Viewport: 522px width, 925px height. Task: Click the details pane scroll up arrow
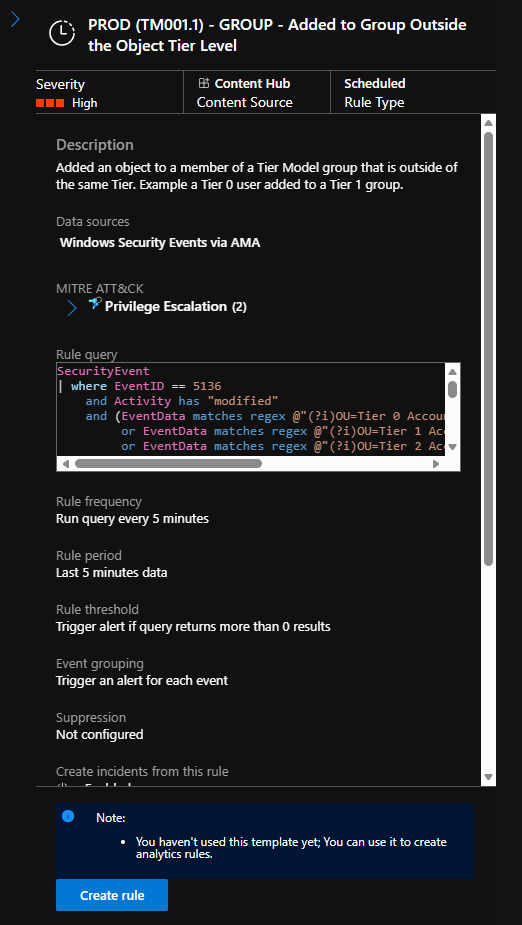pos(488,123)
